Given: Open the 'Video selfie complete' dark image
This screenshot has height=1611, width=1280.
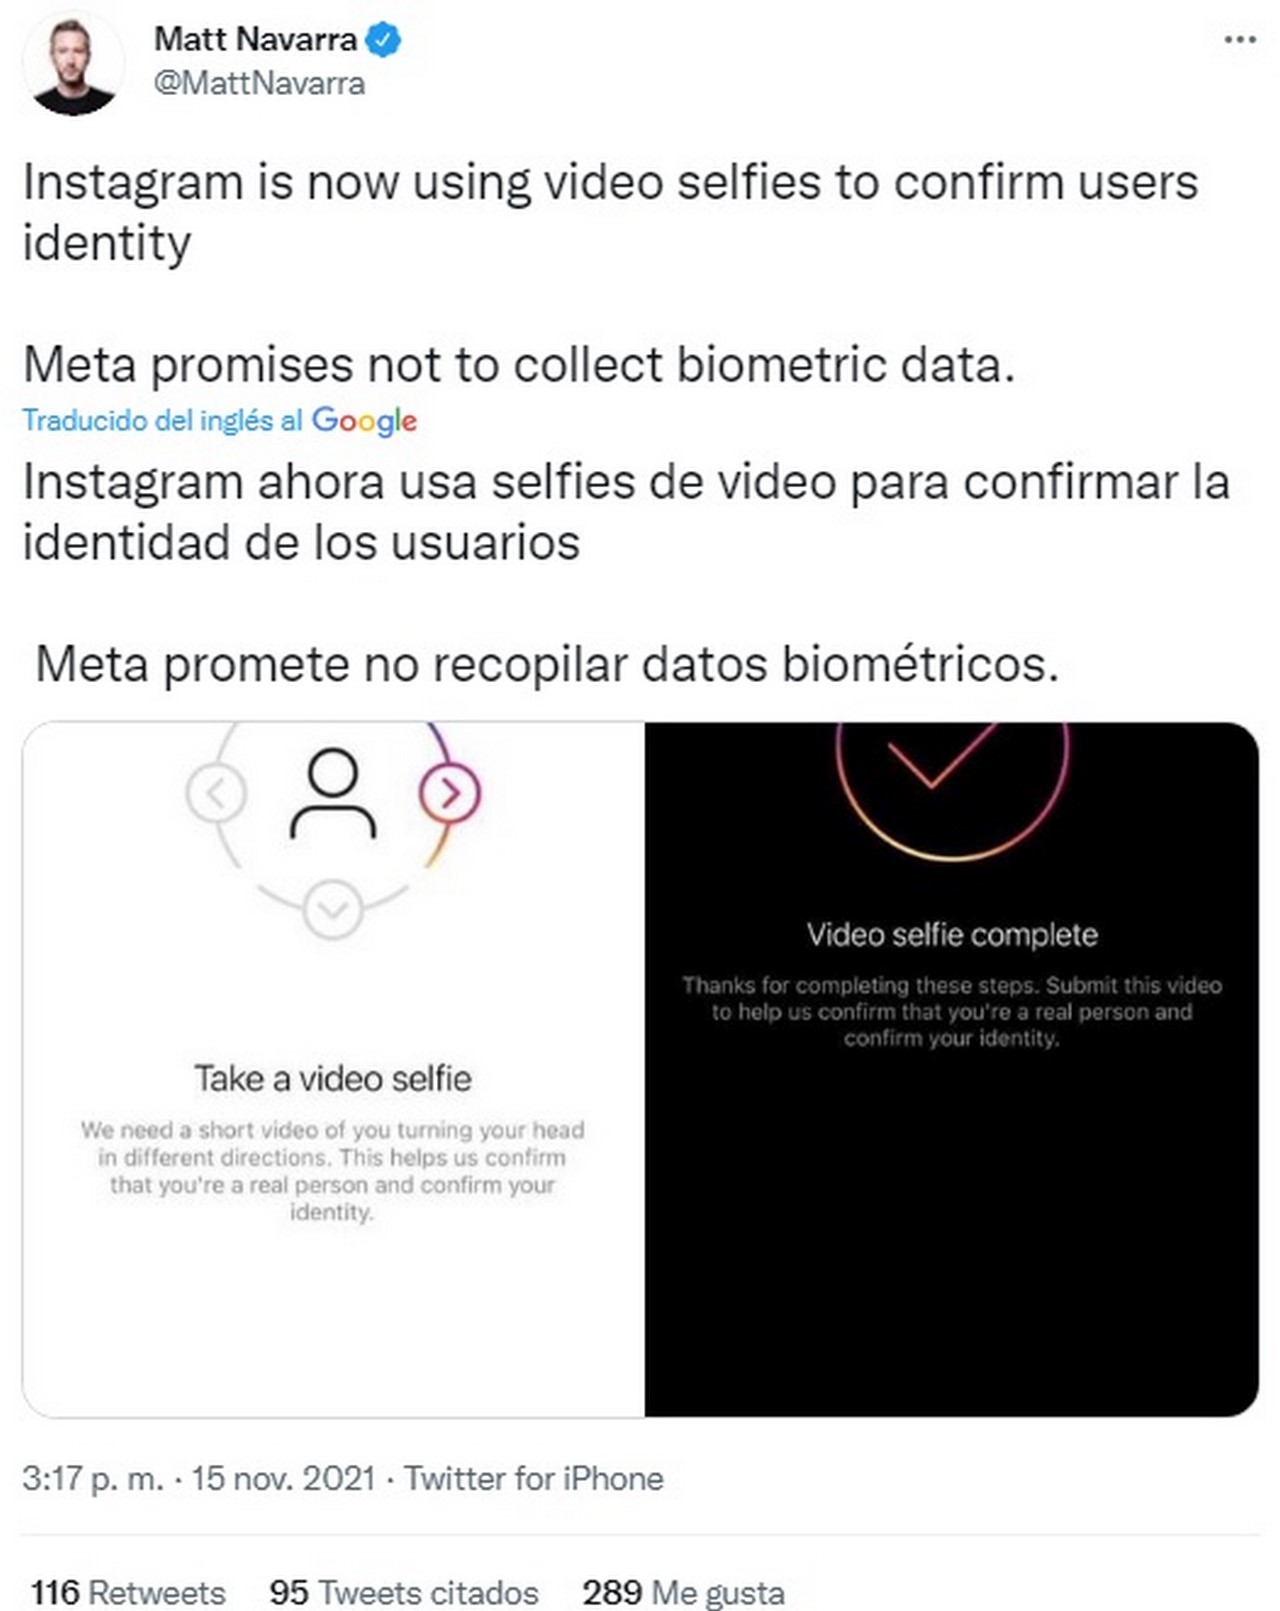Looking at the screenshot, I should click(x=952, y=1069).
